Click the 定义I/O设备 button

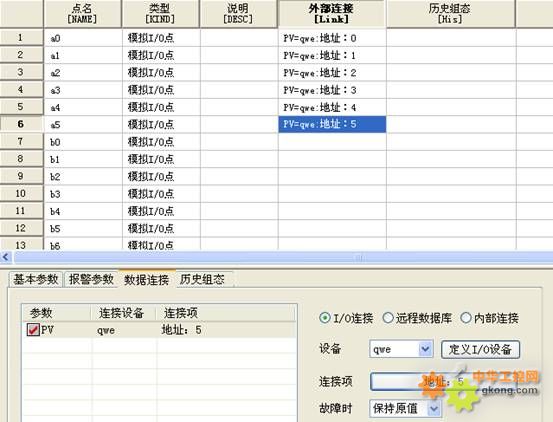(x=480, y=349)
